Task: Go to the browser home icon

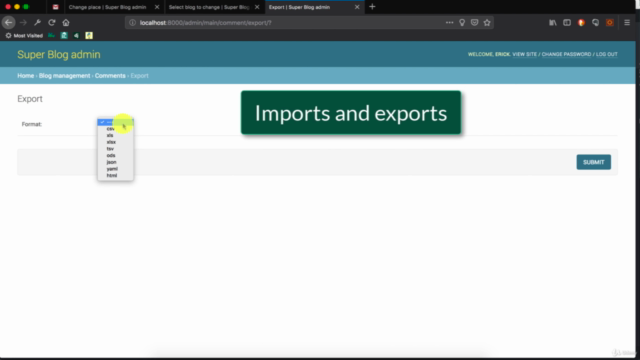Action: pos(66,22)
